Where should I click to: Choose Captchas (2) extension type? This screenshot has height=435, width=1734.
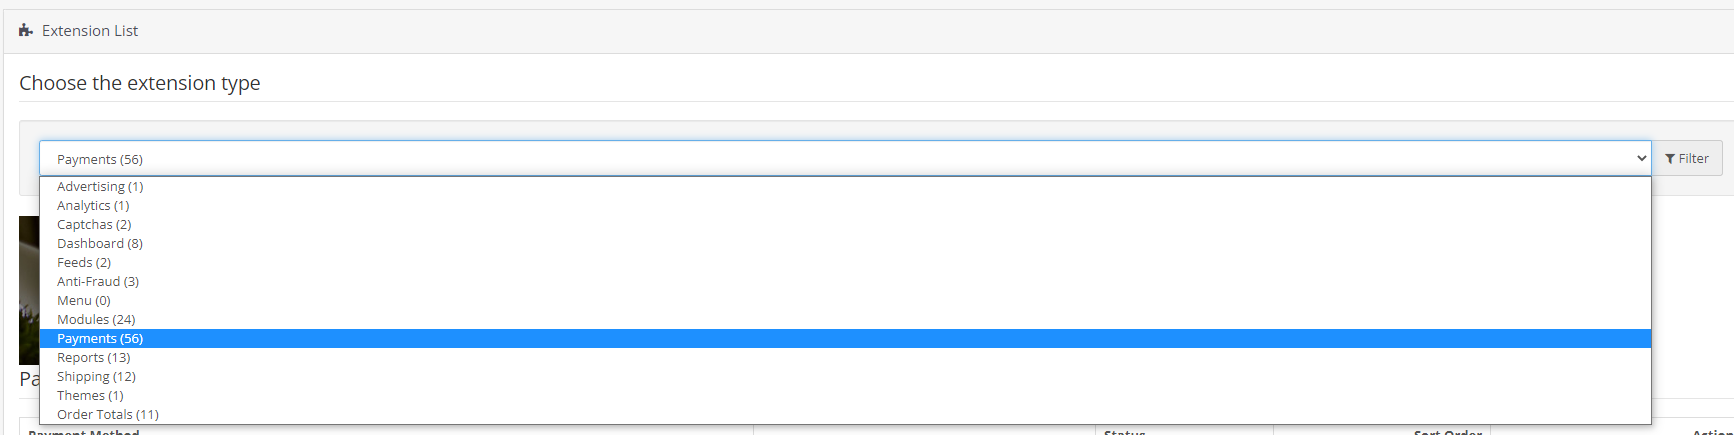(94, 225)
